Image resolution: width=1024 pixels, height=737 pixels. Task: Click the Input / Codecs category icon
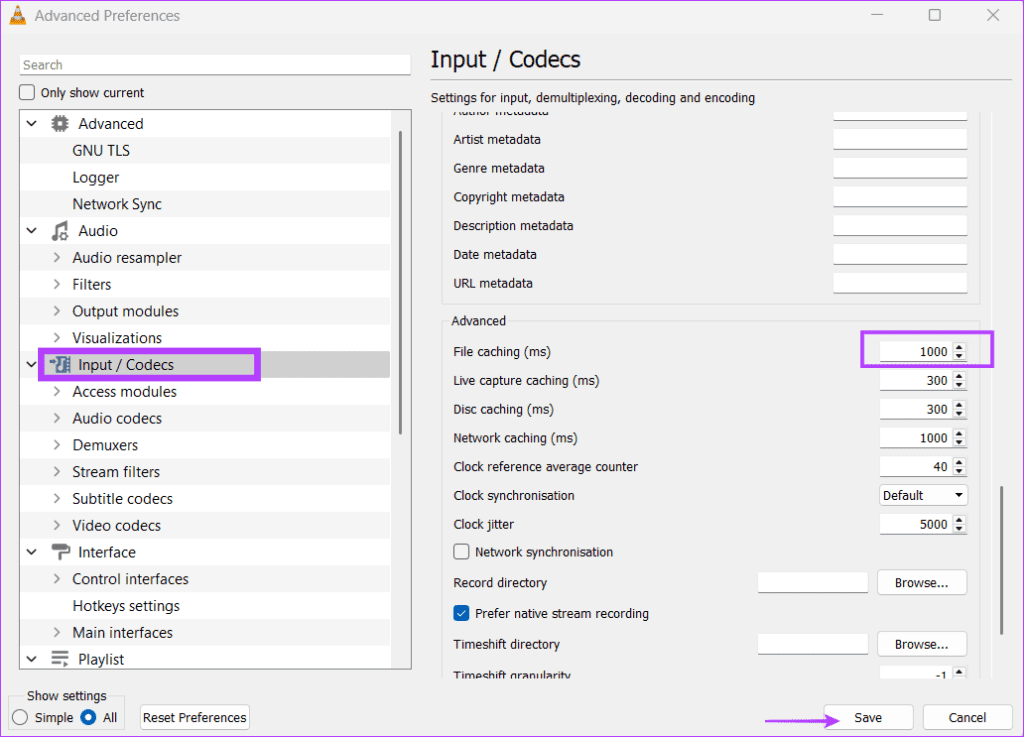click(x=60, y=364)
